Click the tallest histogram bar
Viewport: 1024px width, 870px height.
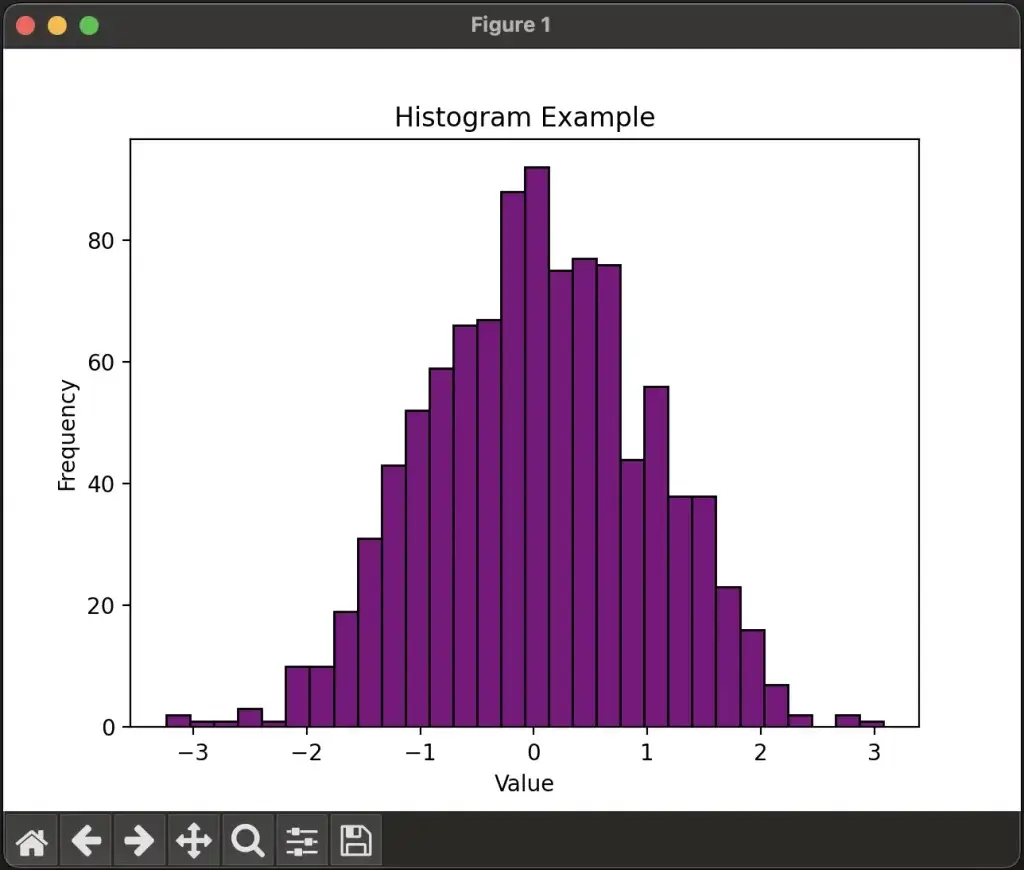[x=537, y=450]
